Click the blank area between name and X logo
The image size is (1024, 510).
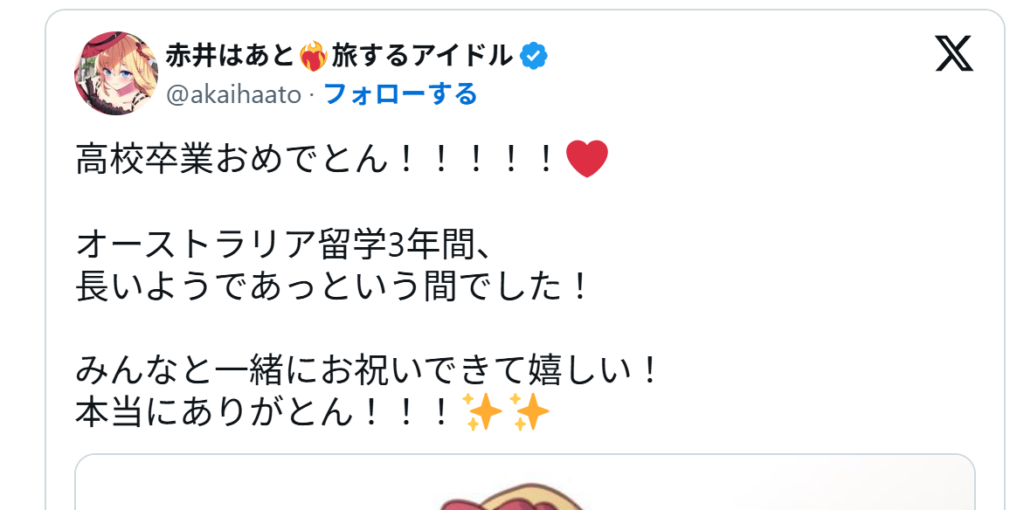point(738,57)
